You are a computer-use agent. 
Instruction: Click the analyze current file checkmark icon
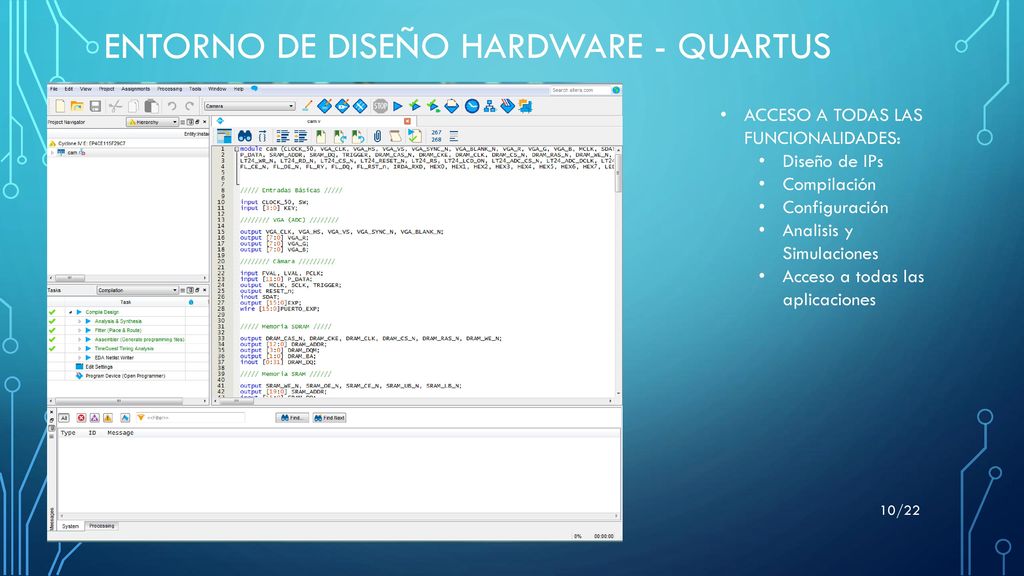[x=414, y=136]
